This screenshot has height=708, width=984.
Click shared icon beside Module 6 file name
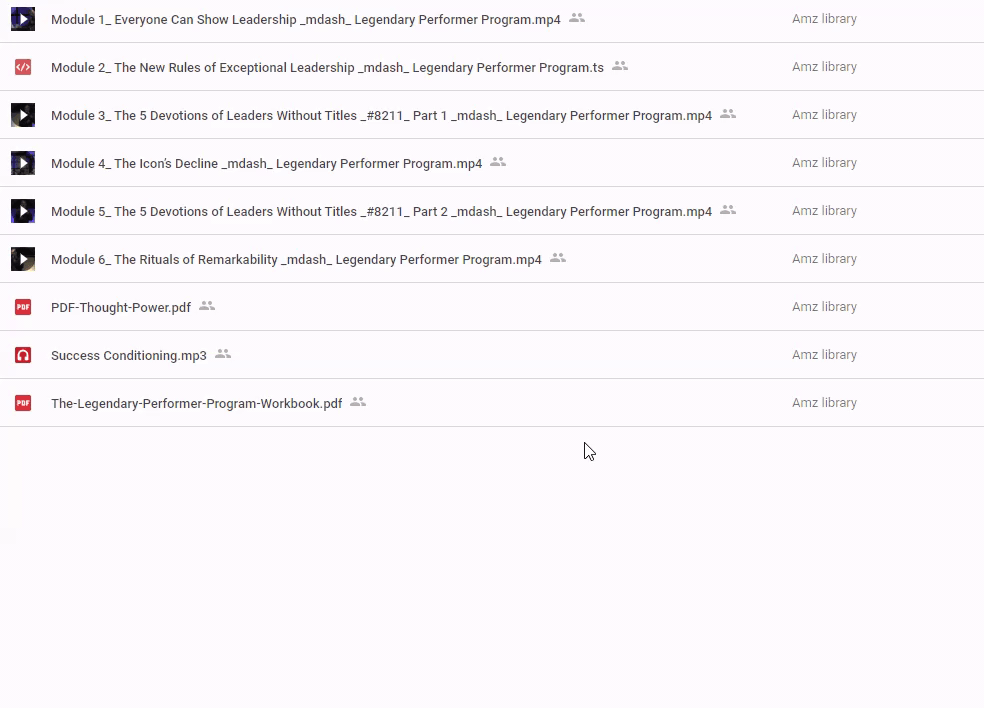(558, 258)
